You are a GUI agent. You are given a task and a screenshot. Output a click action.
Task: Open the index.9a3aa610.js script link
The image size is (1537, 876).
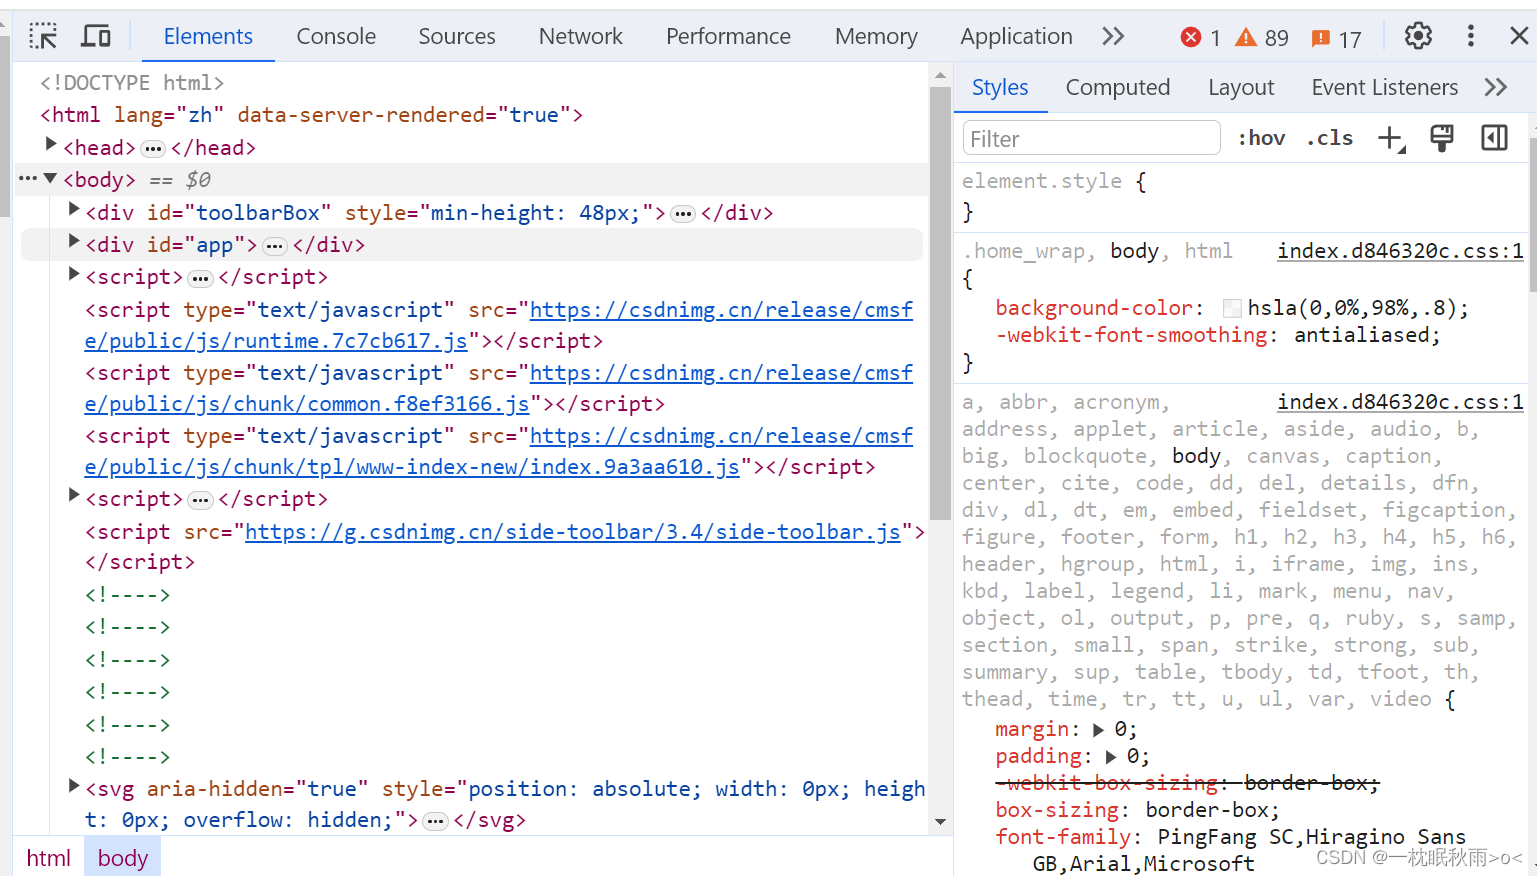[x=498, y=451]
